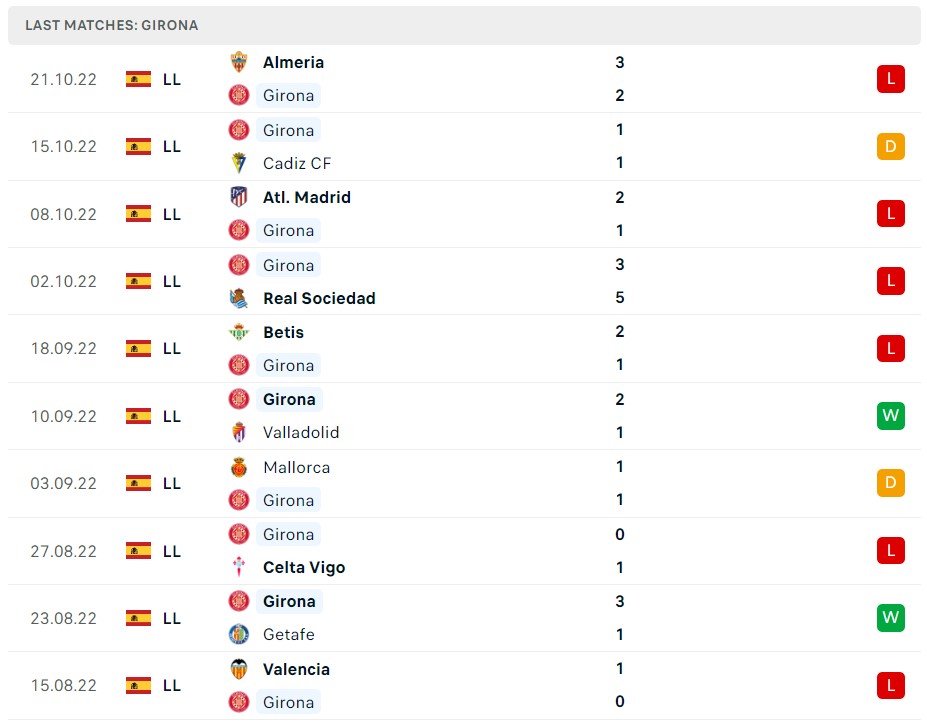
Task: Click the Betis club crest icon
Action: [238, 332]
